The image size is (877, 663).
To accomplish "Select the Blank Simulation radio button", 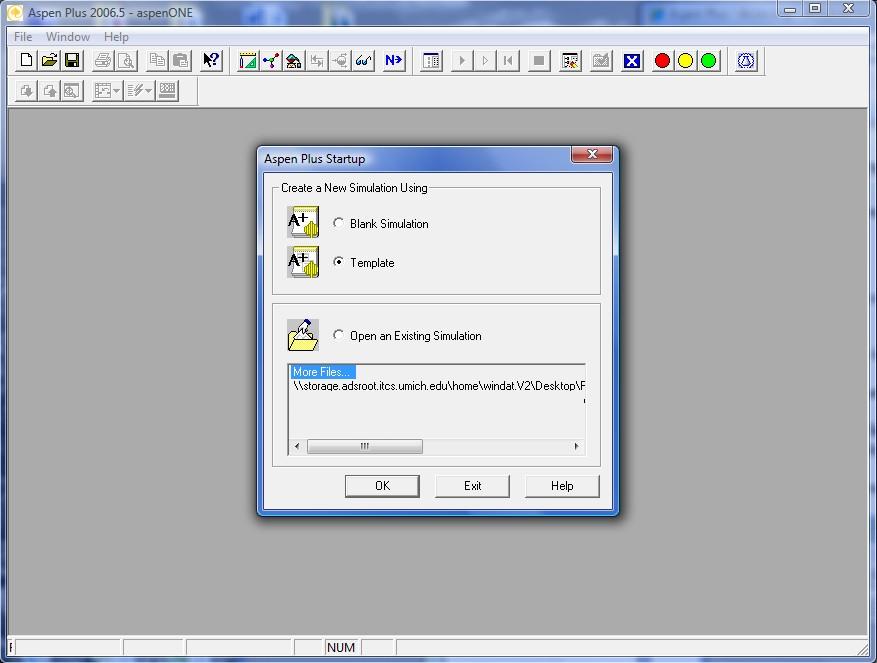I will coord(339,223).
